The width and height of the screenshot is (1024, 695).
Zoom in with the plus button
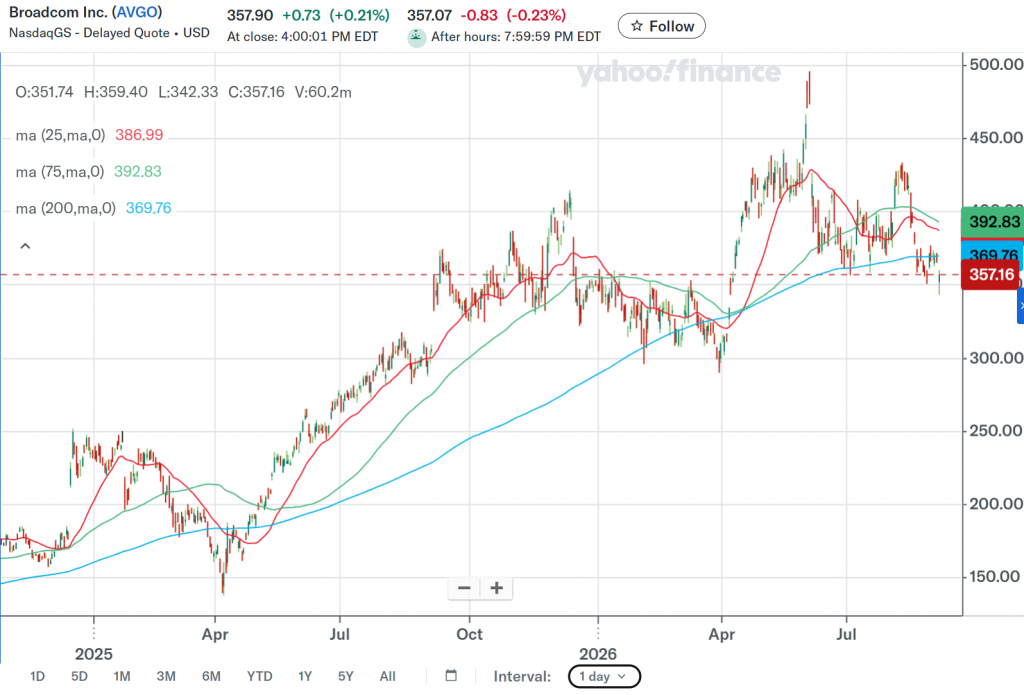pos(496,588)
